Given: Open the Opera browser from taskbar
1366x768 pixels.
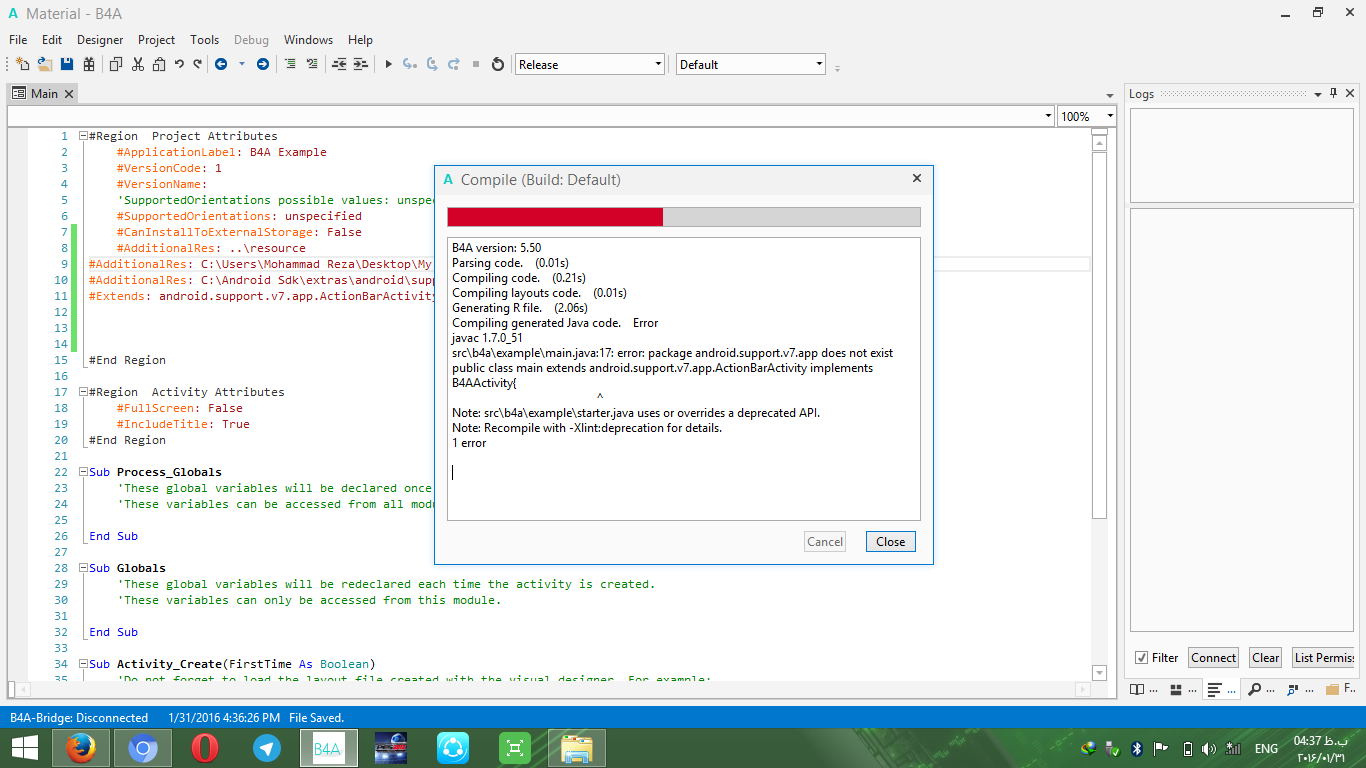Looking at the screenshot, I should pyautogui.click(x=205, y=748).
